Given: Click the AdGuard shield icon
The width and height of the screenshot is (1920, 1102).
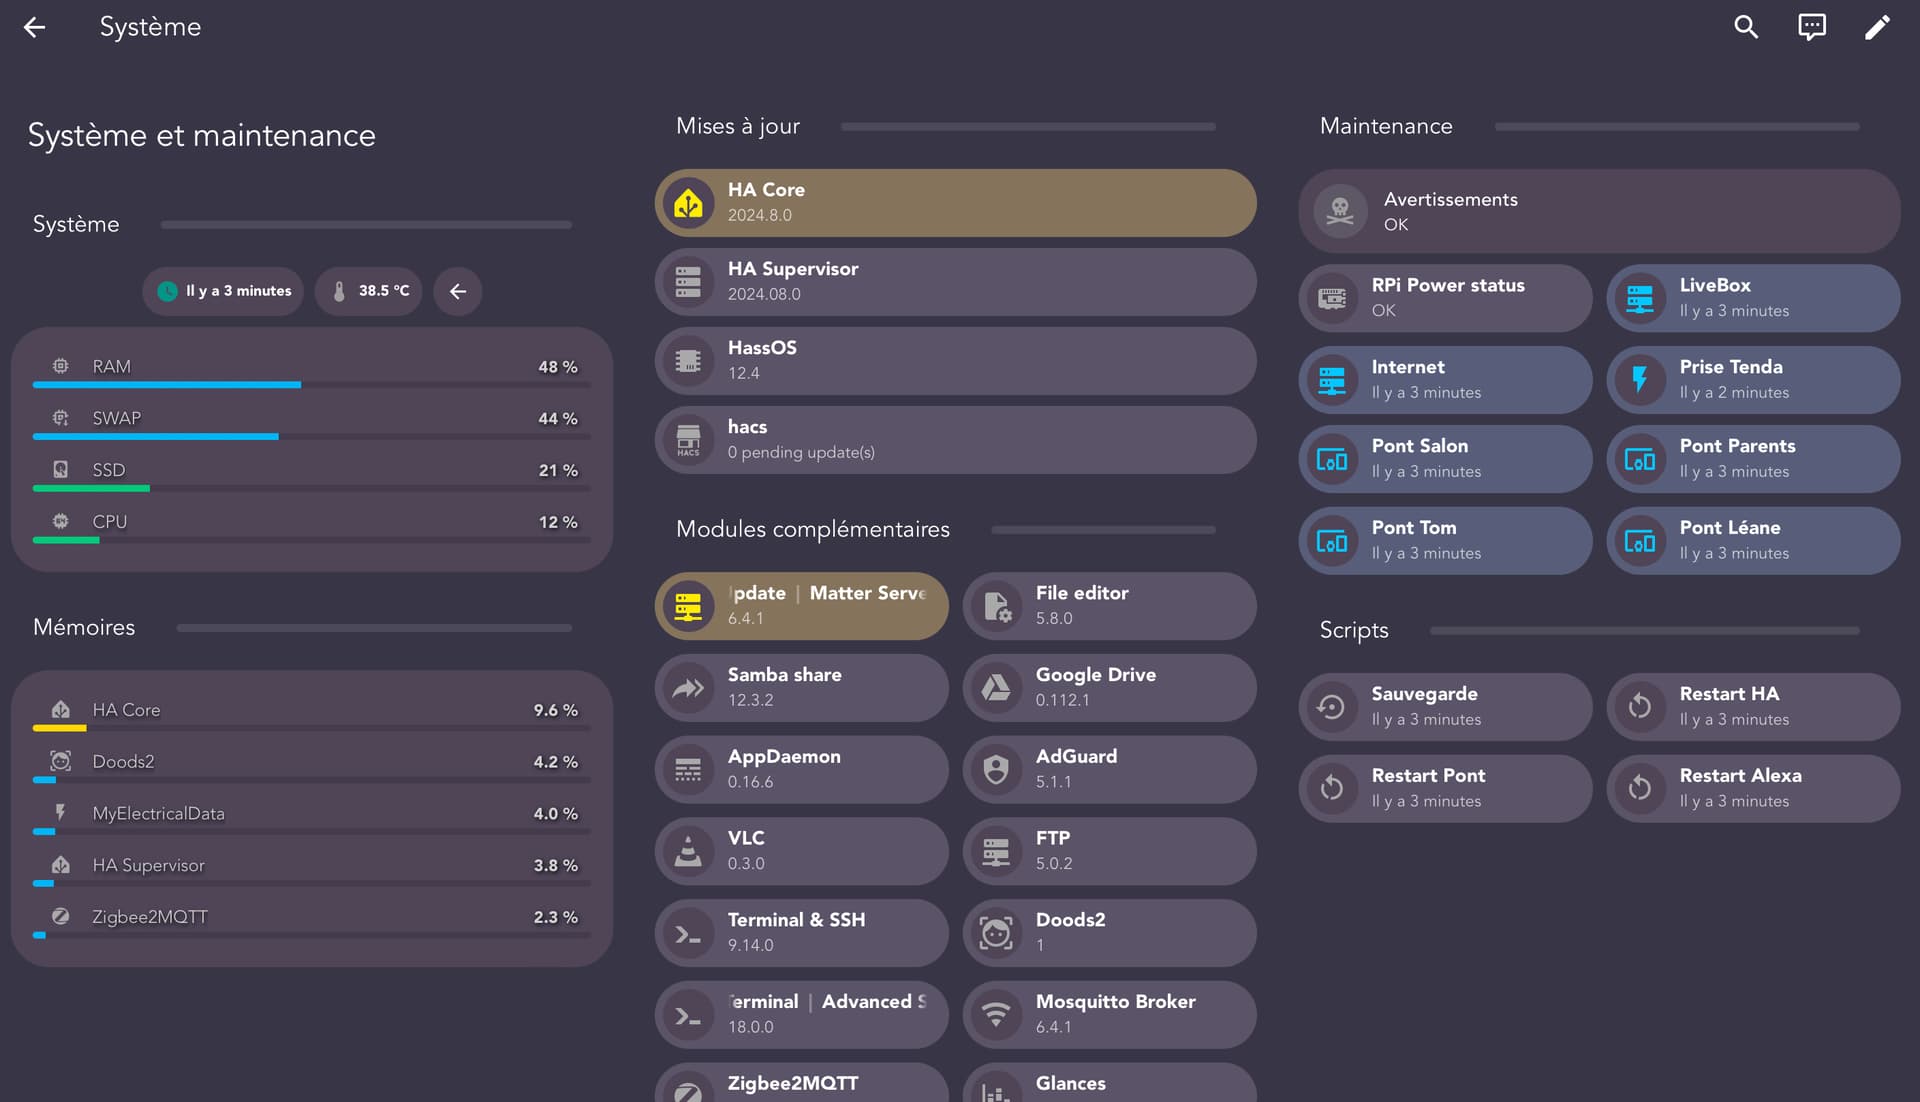Looking at the screenshot, I should click(996, 770).
